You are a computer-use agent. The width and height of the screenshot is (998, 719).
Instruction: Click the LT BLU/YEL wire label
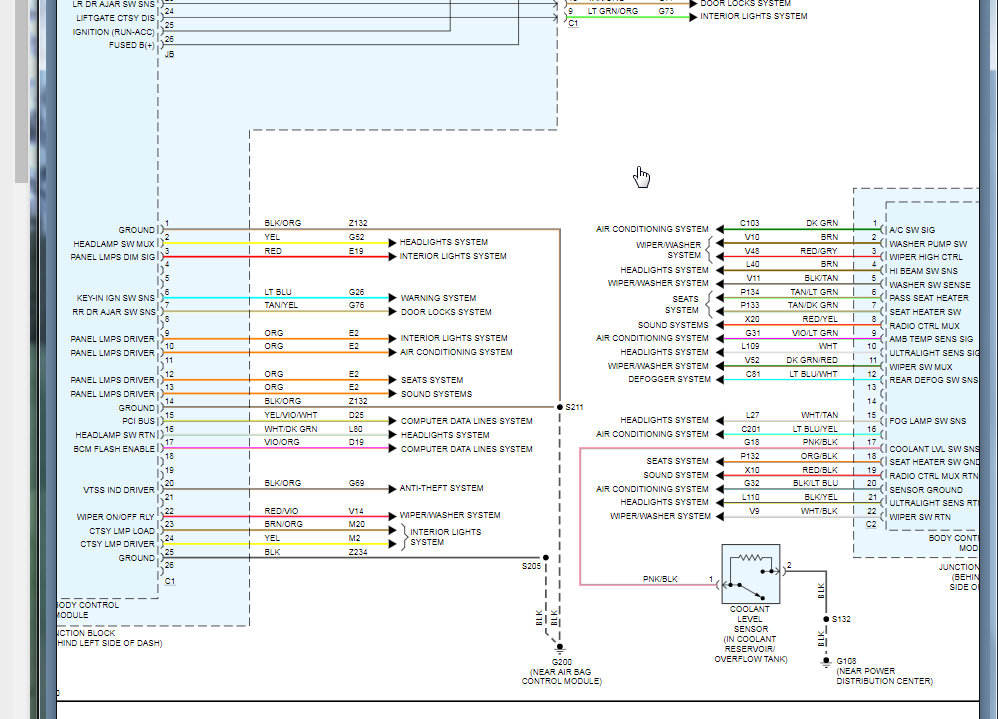(x=815, y=429)
